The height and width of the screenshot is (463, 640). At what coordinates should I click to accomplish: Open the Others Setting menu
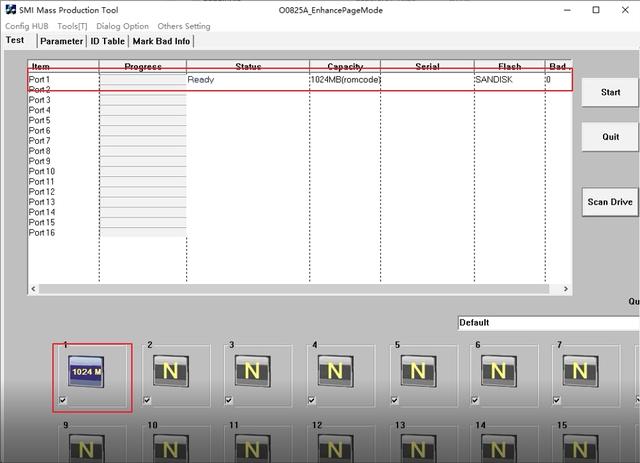[x=184, y=26]
